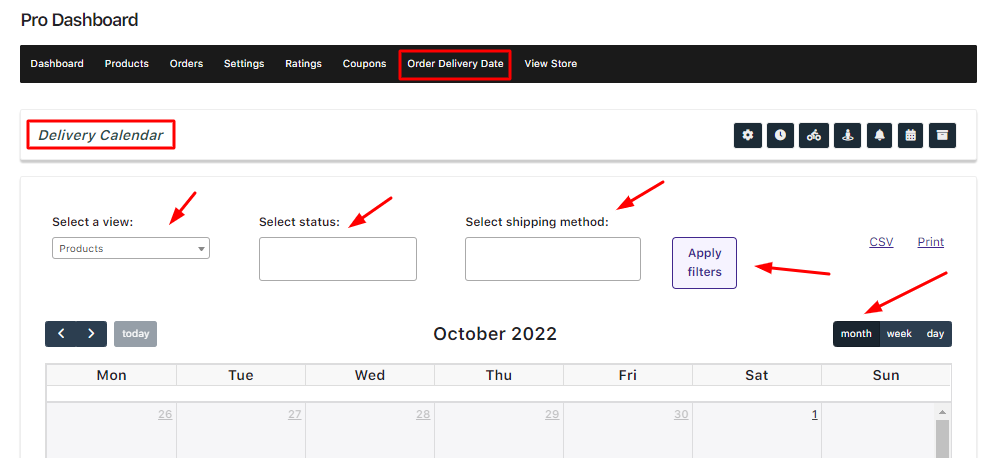Click the Wed column header
Image resolution: width=988 pixels, height=458 pixels.
[x=370, y=375]
